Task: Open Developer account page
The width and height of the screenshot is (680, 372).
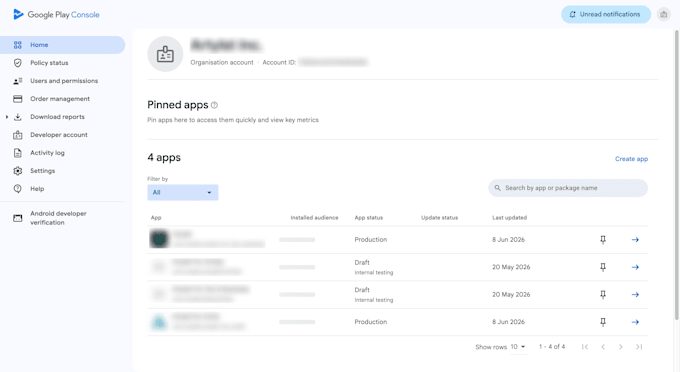Action: pos(59,135)
